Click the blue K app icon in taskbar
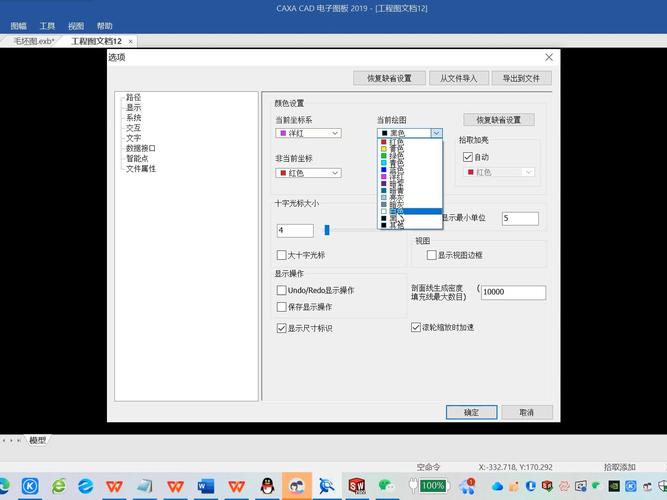 point(30,485)
